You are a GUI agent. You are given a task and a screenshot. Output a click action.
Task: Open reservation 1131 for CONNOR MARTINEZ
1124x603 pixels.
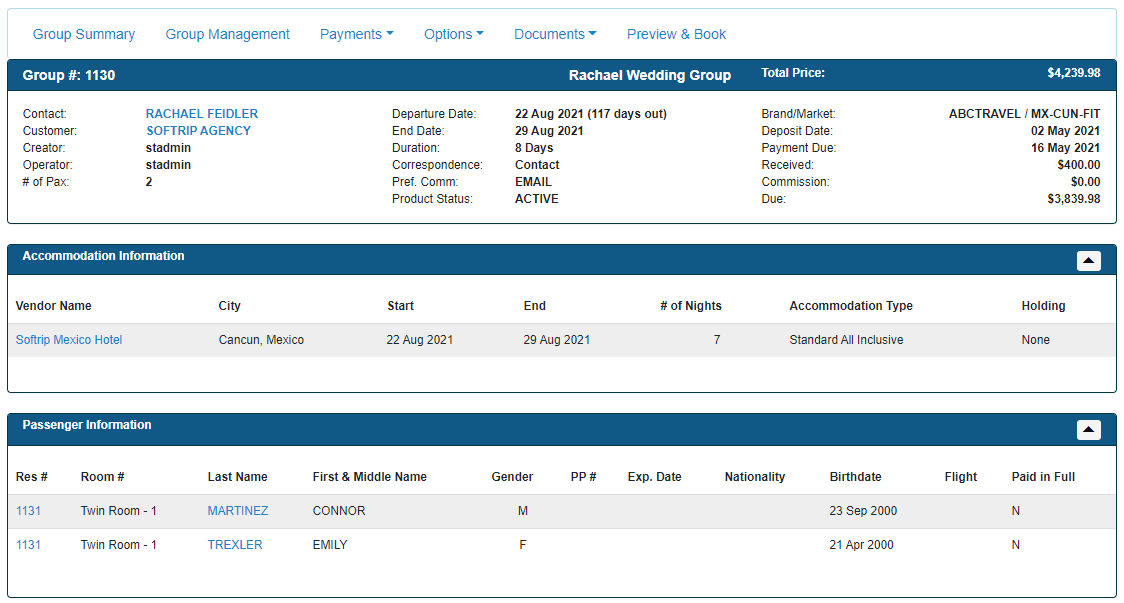click(x=28, y=511)
